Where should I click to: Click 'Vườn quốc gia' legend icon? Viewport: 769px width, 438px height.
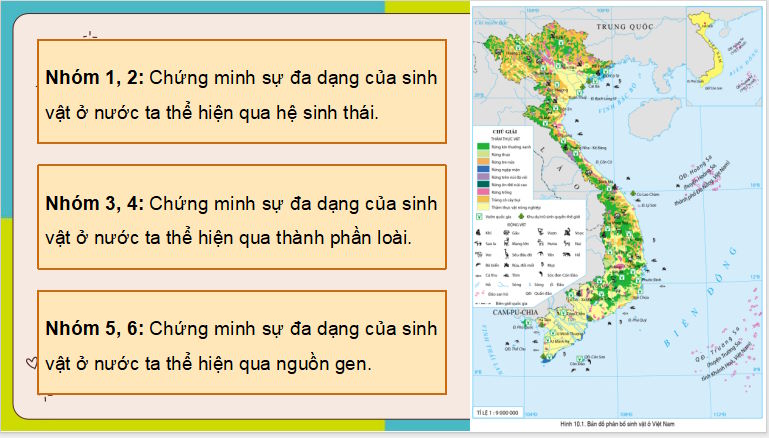480,216
